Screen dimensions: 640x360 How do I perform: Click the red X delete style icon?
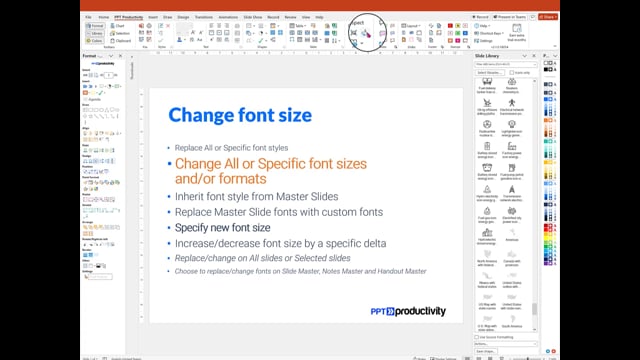pyautogui.click(x=168, y=26)
